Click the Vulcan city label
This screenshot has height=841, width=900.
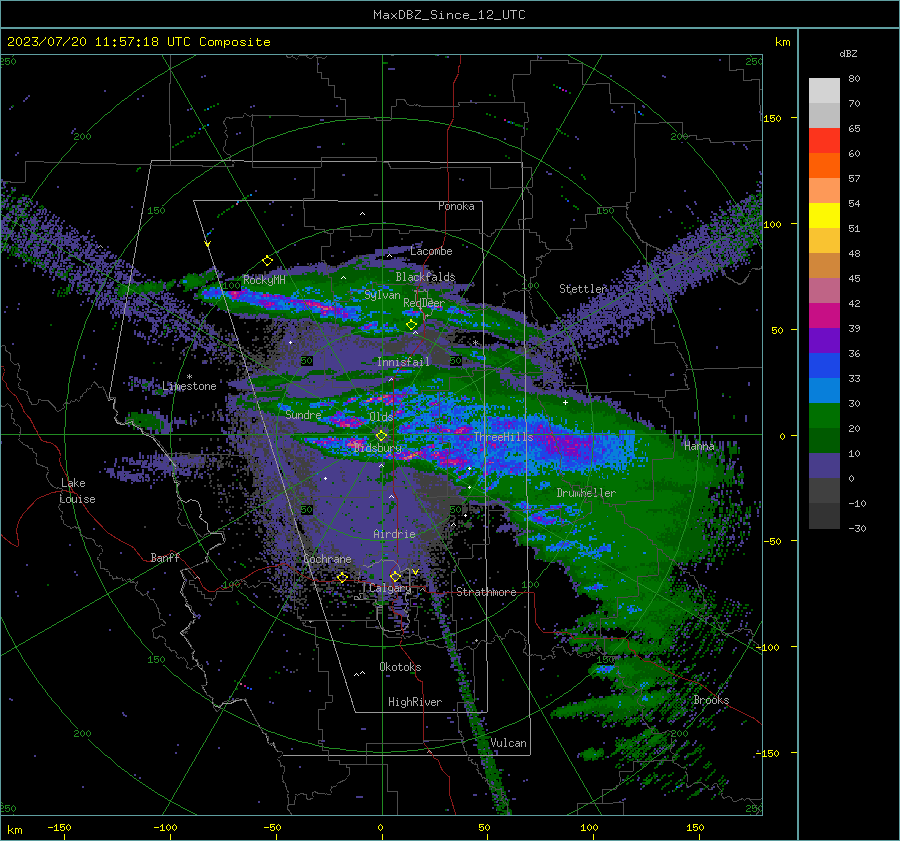click(509, 743)
